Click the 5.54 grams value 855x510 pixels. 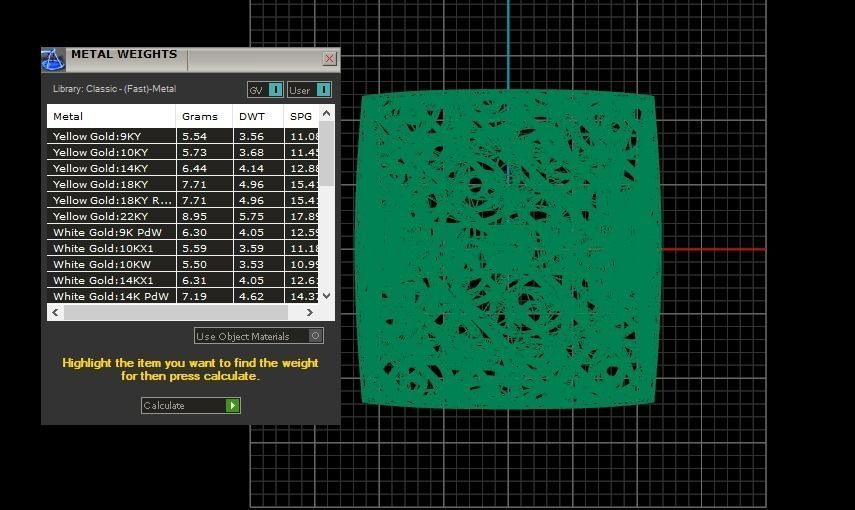click(194, 136)
